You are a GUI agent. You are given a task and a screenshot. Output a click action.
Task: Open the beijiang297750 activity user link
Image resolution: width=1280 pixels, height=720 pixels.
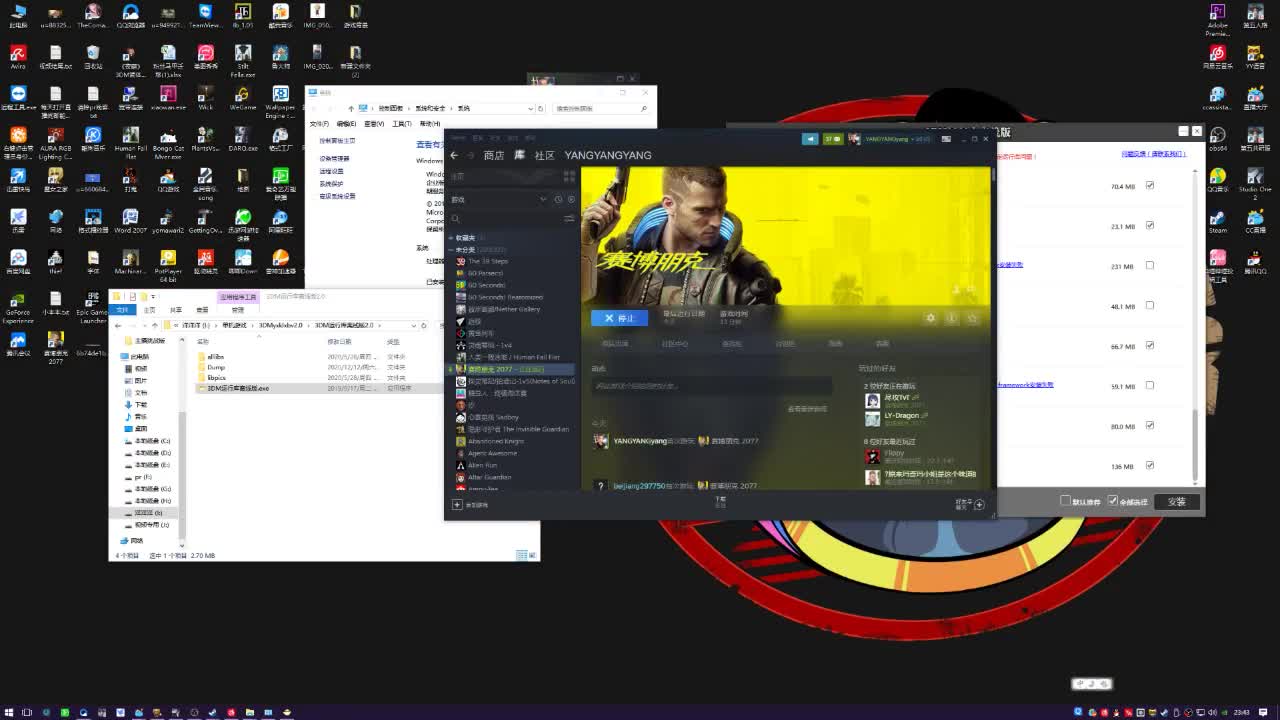point(638,486)
